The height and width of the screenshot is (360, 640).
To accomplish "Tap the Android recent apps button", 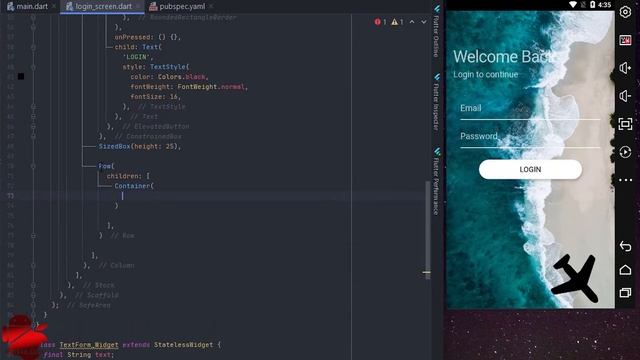I will (625, 293).
